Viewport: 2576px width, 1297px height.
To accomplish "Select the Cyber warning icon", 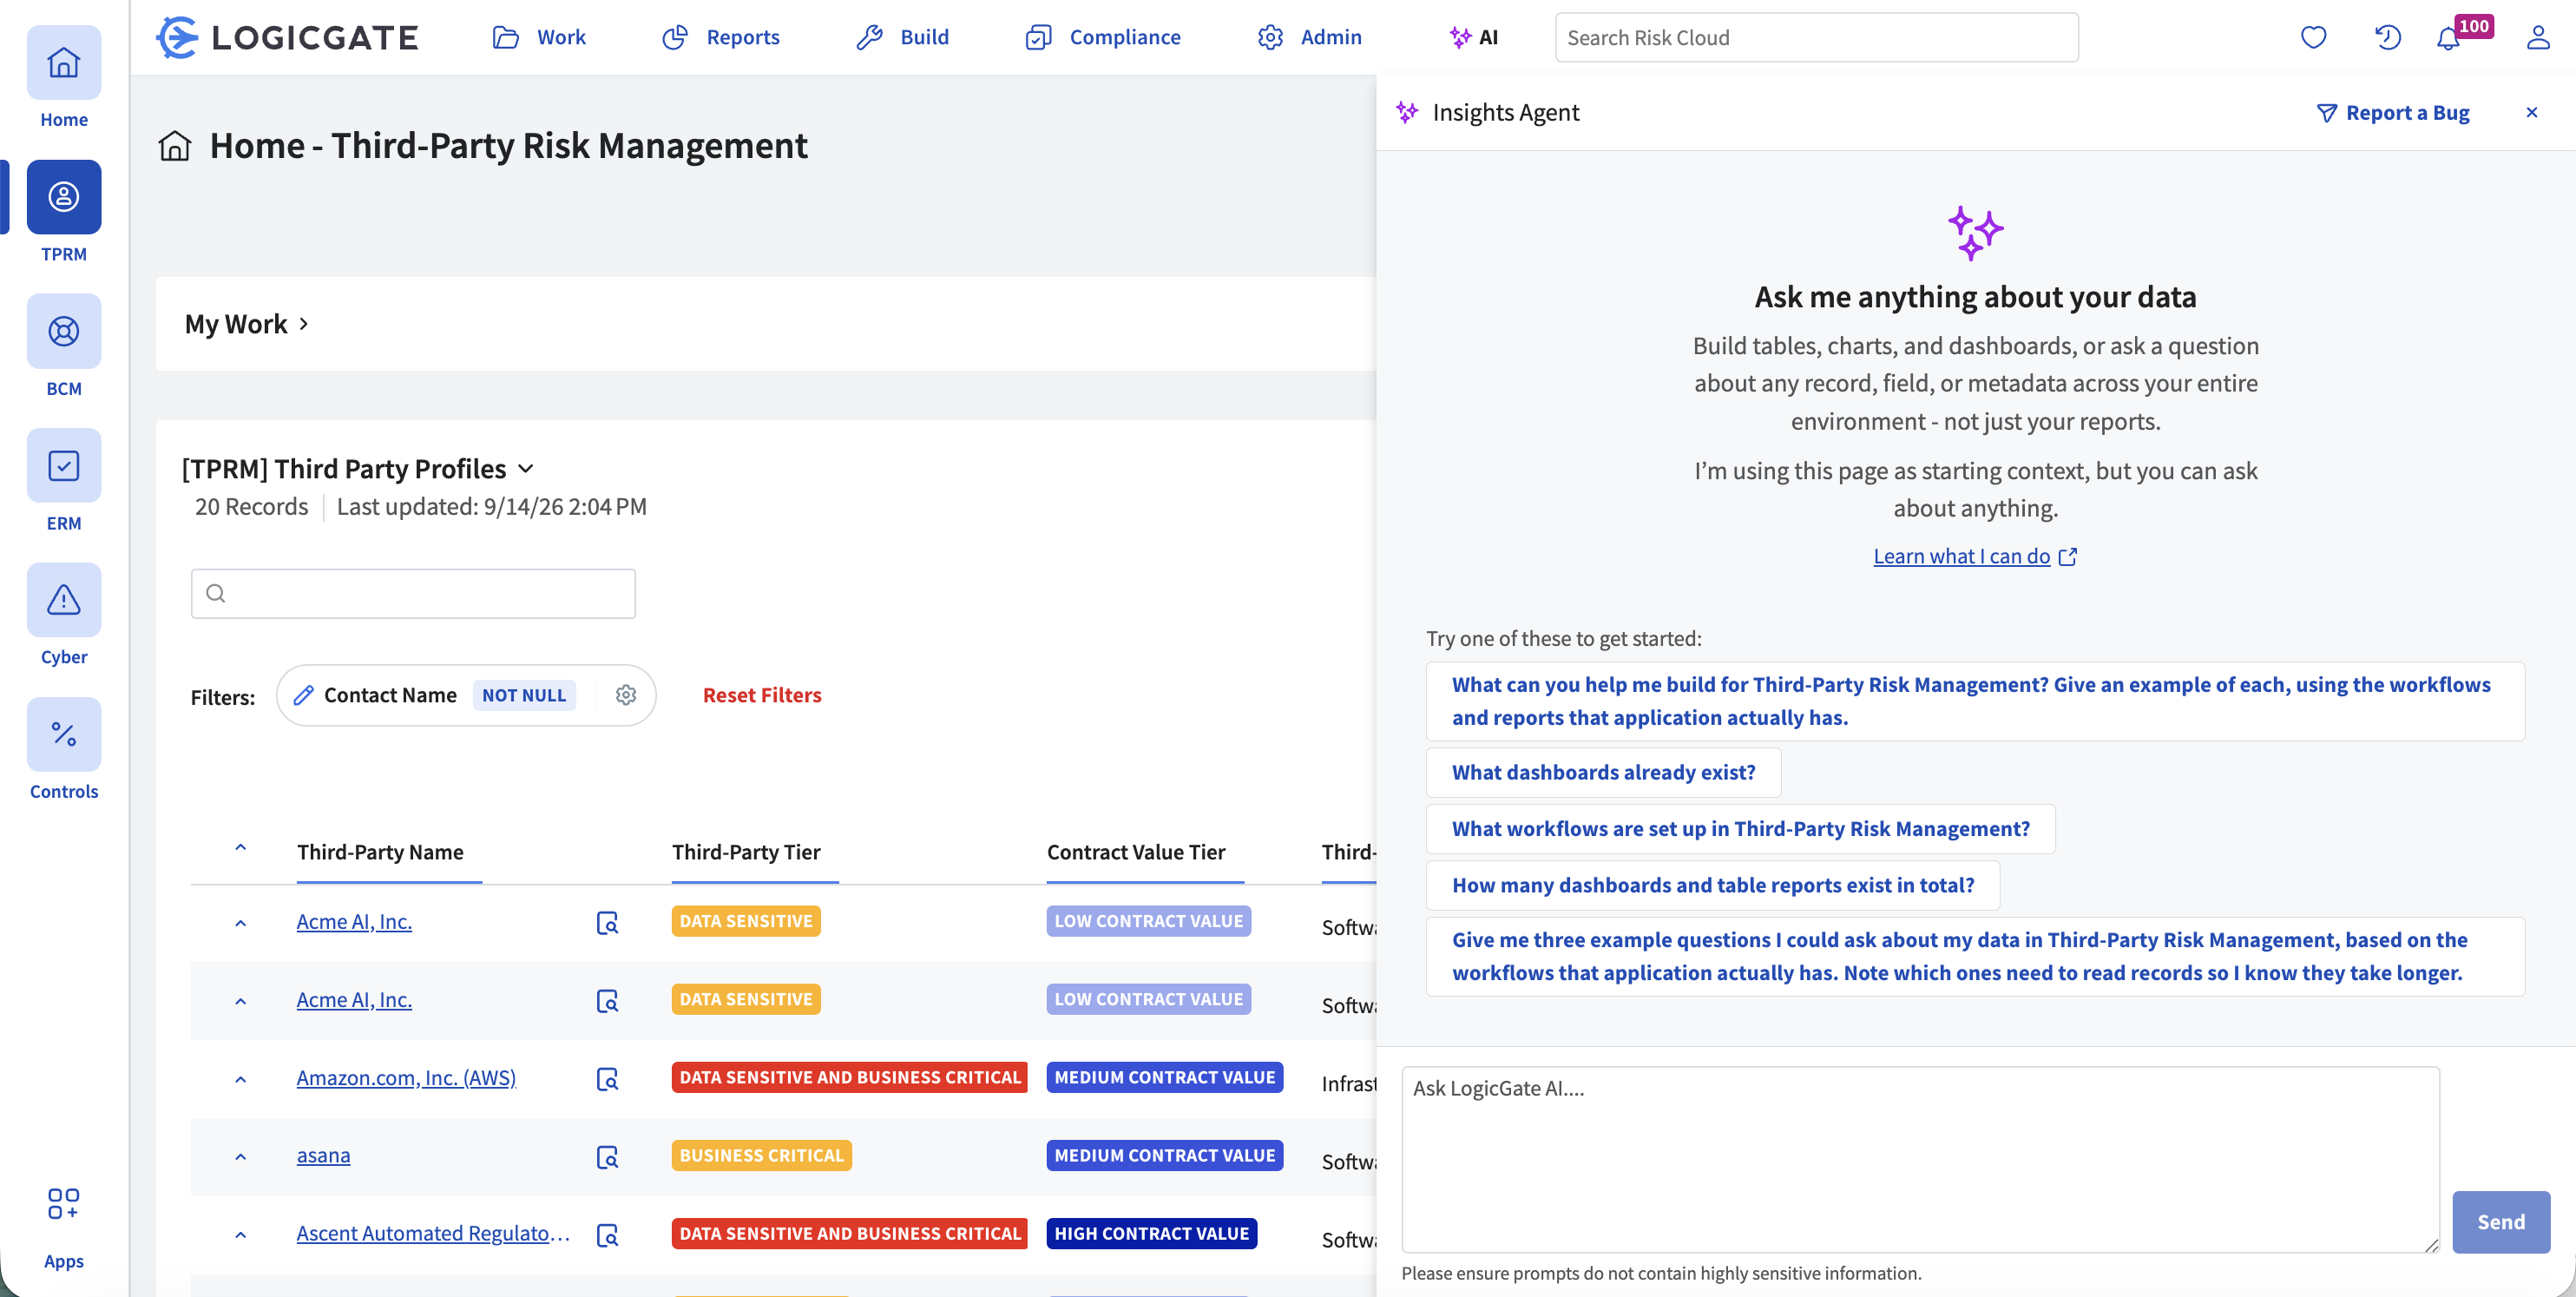I will point(64,600).
